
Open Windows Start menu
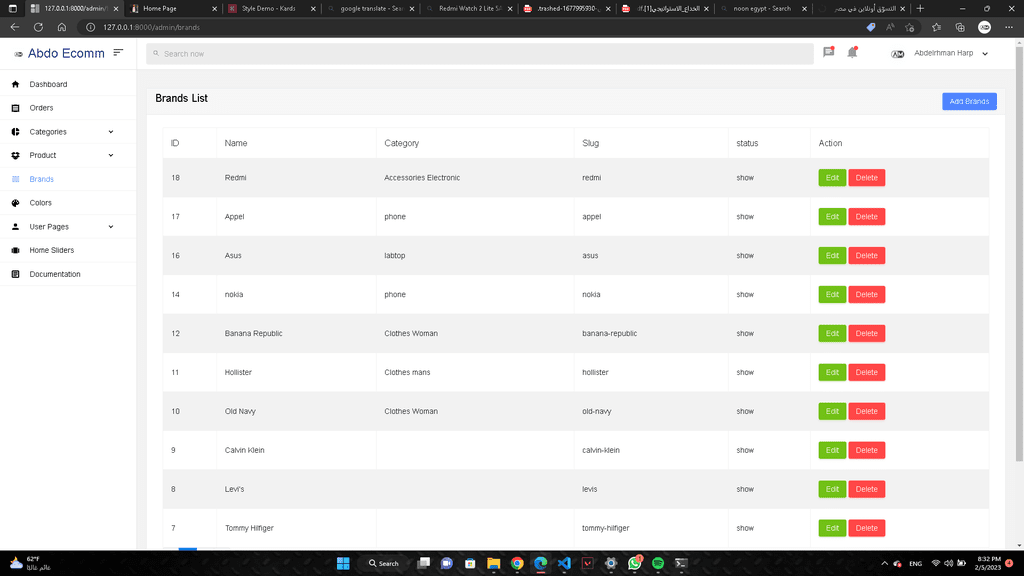coord(343,563)
